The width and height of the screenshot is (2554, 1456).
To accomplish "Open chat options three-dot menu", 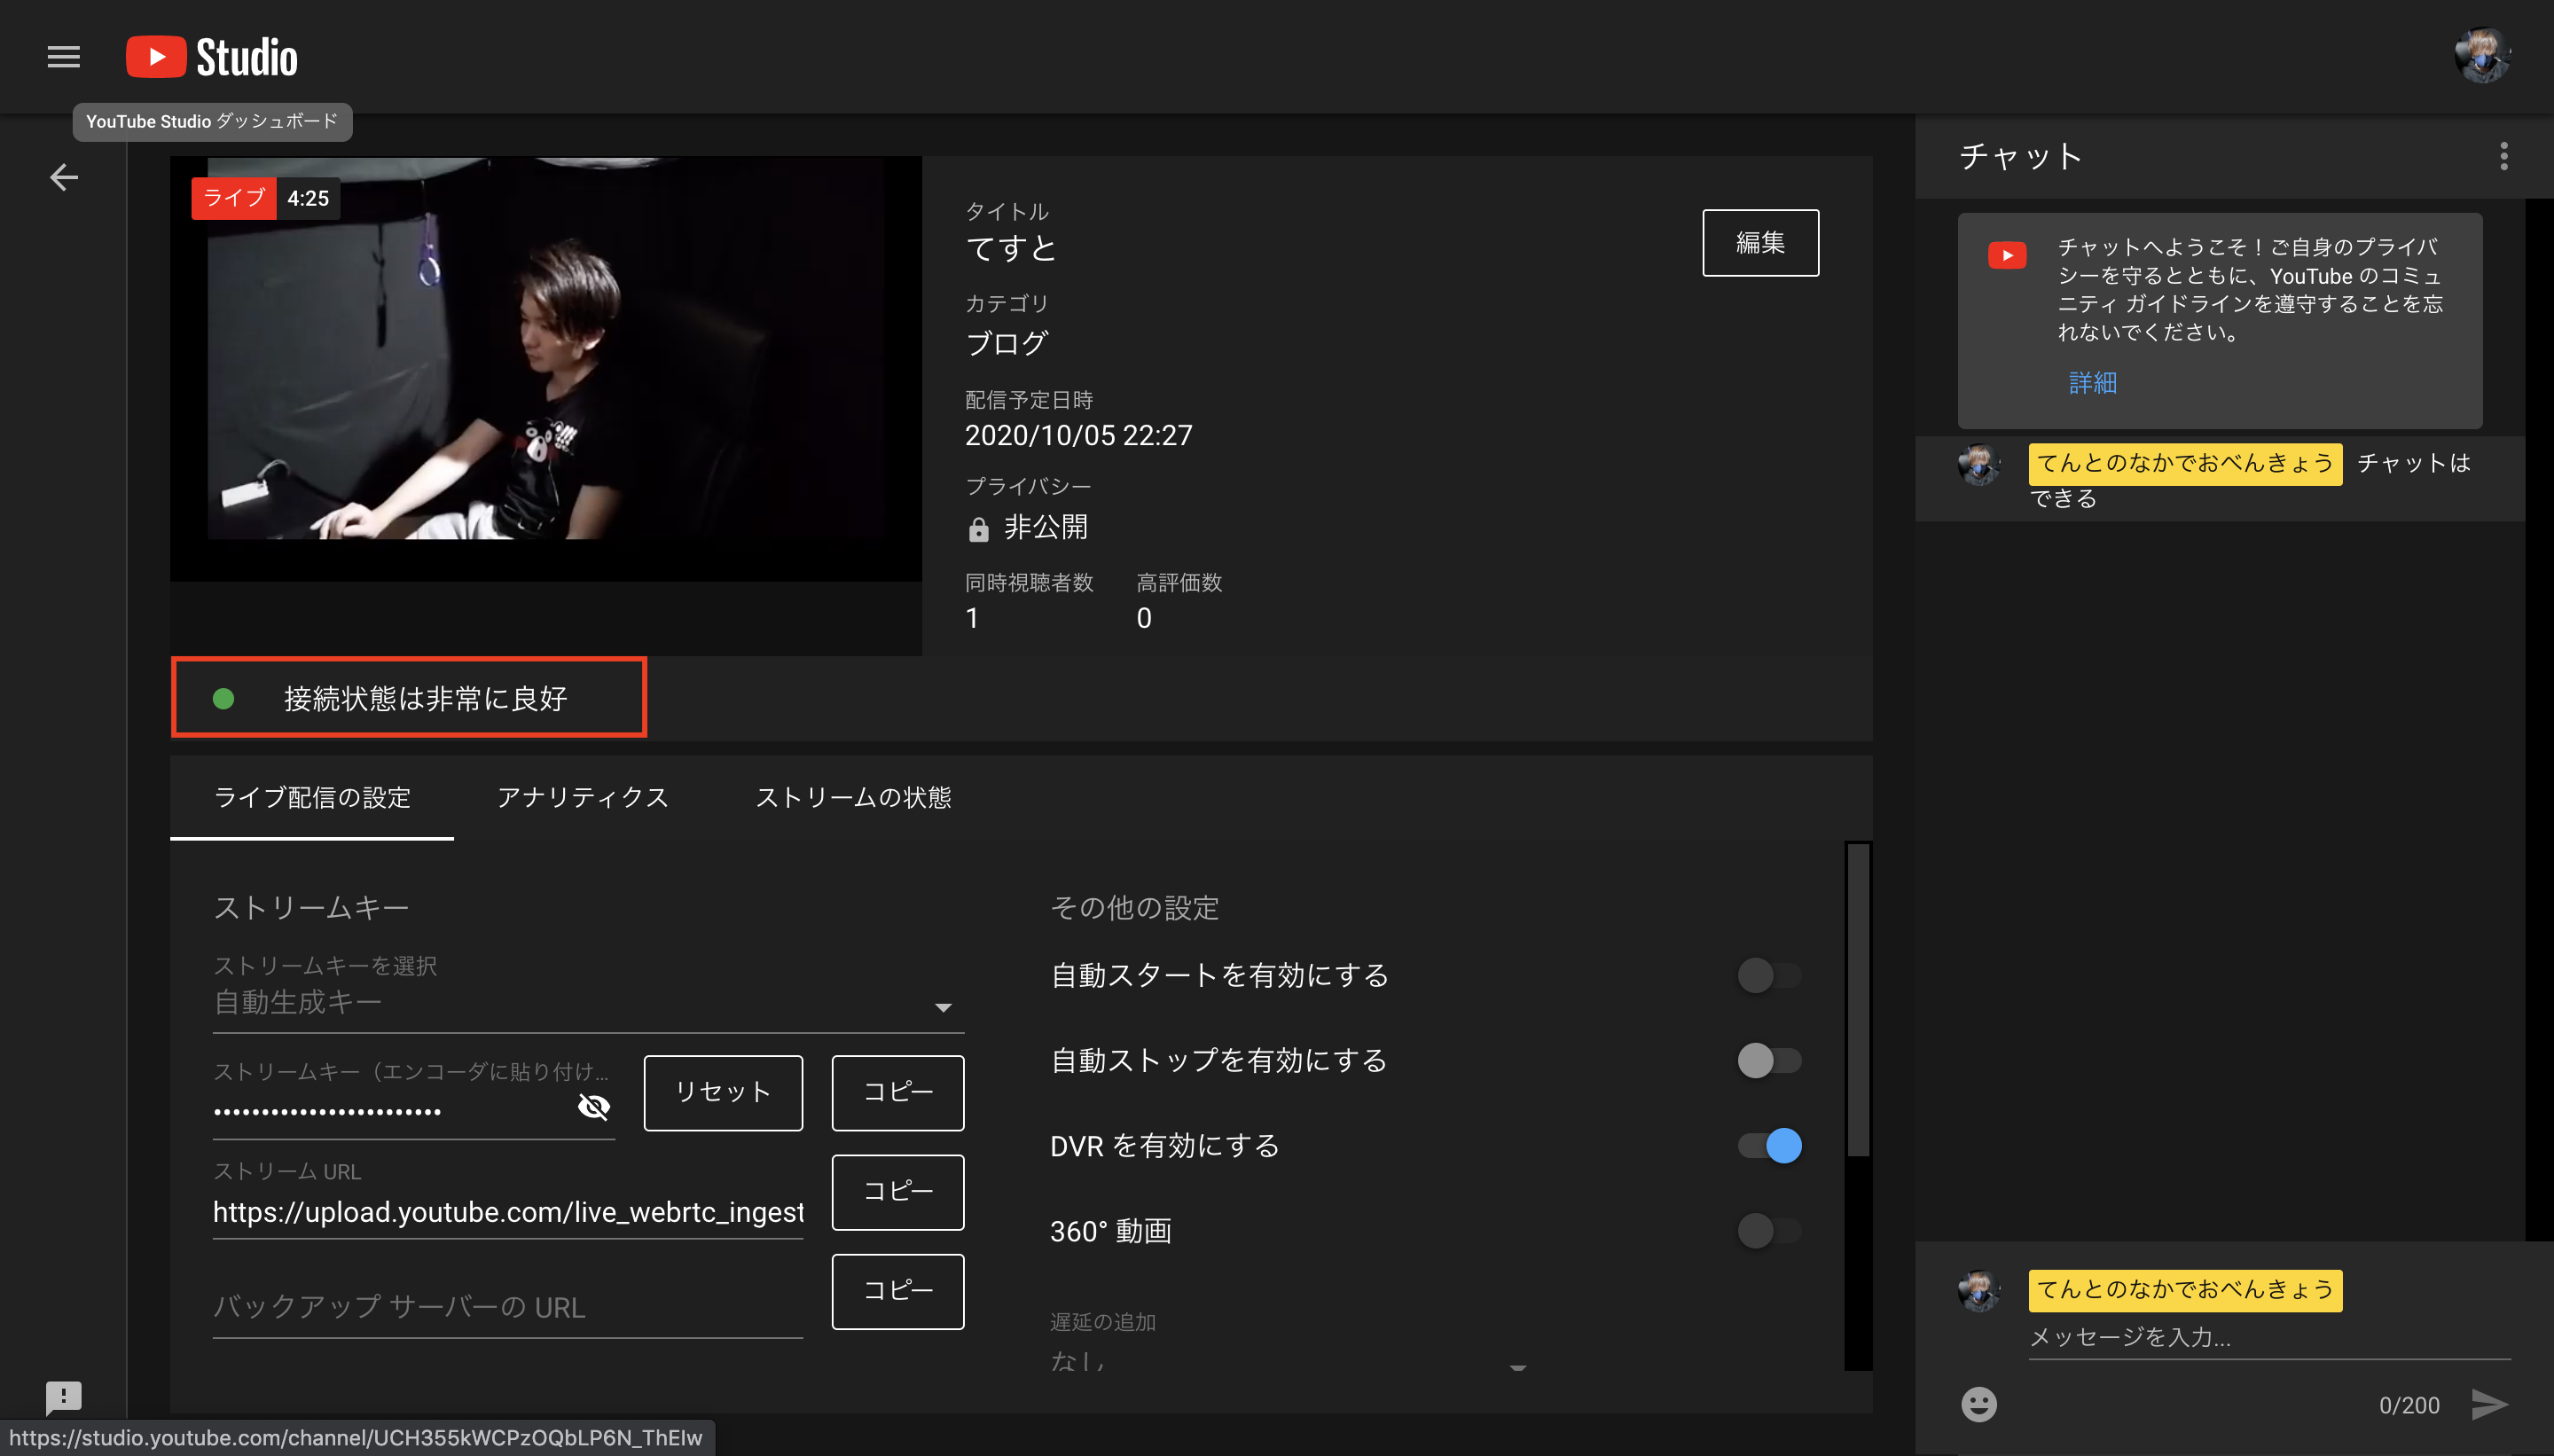I will point(2504,156).
